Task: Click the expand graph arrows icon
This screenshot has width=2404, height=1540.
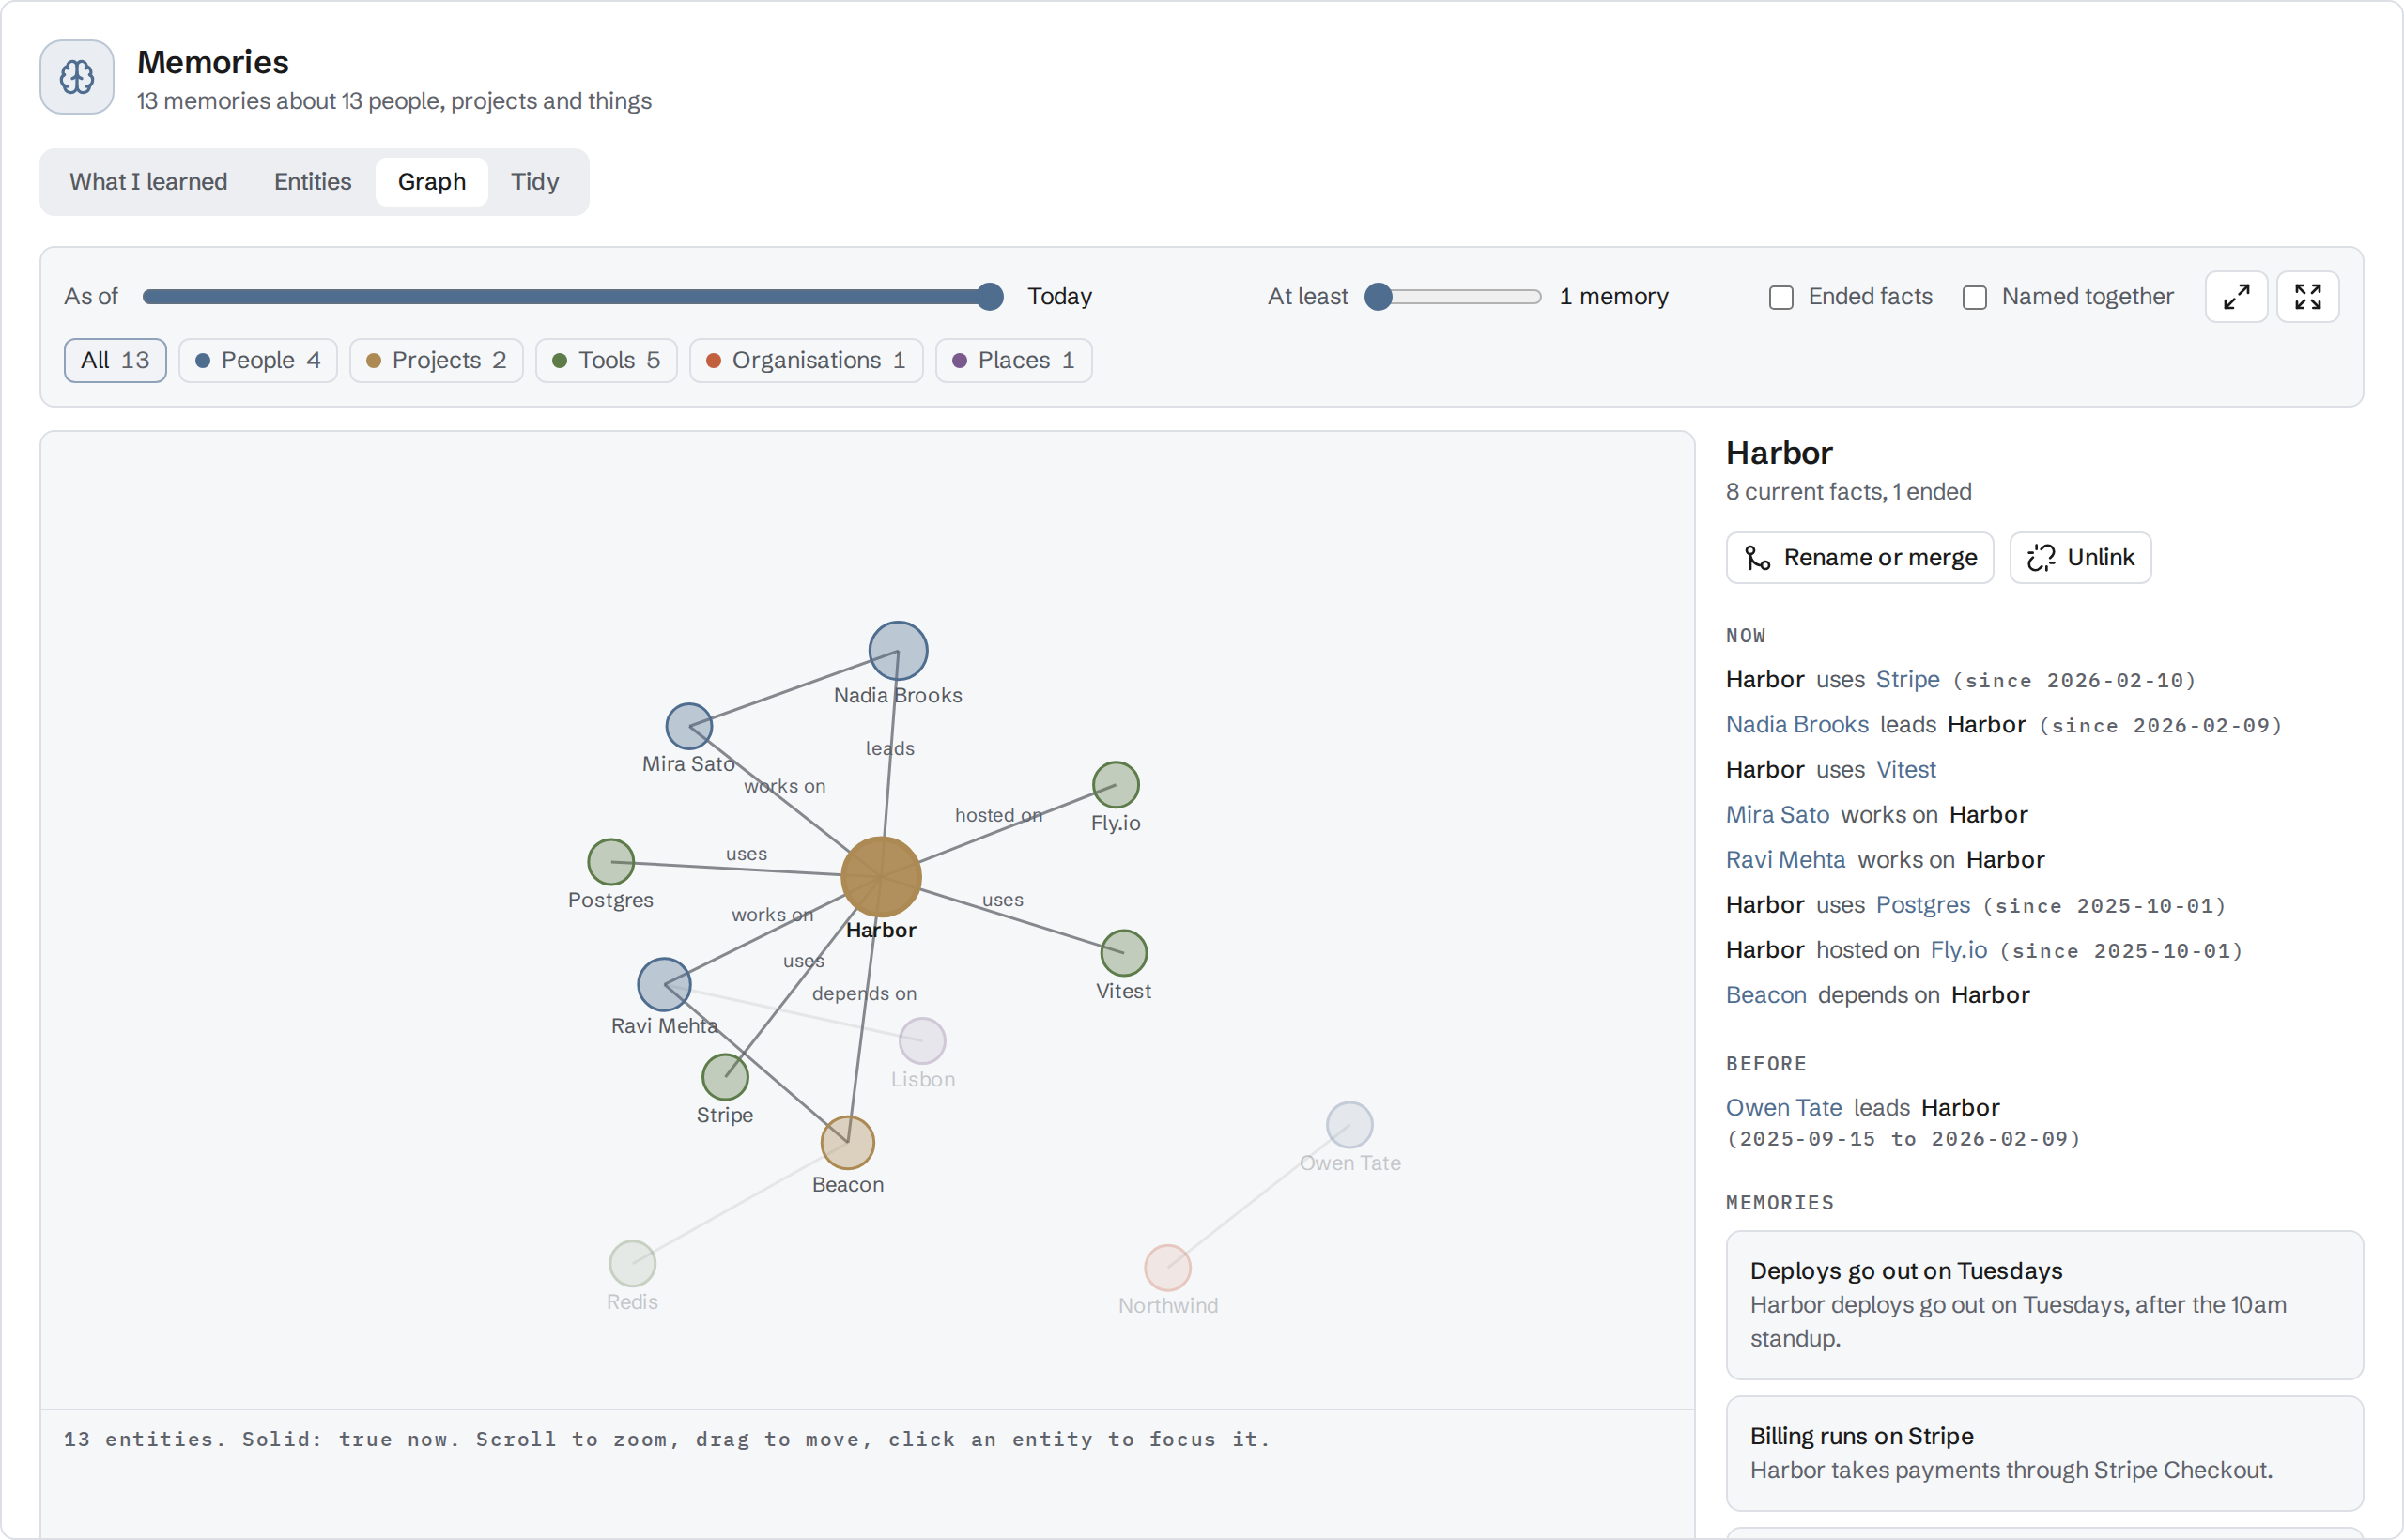Action: [x=2236, y=297]
